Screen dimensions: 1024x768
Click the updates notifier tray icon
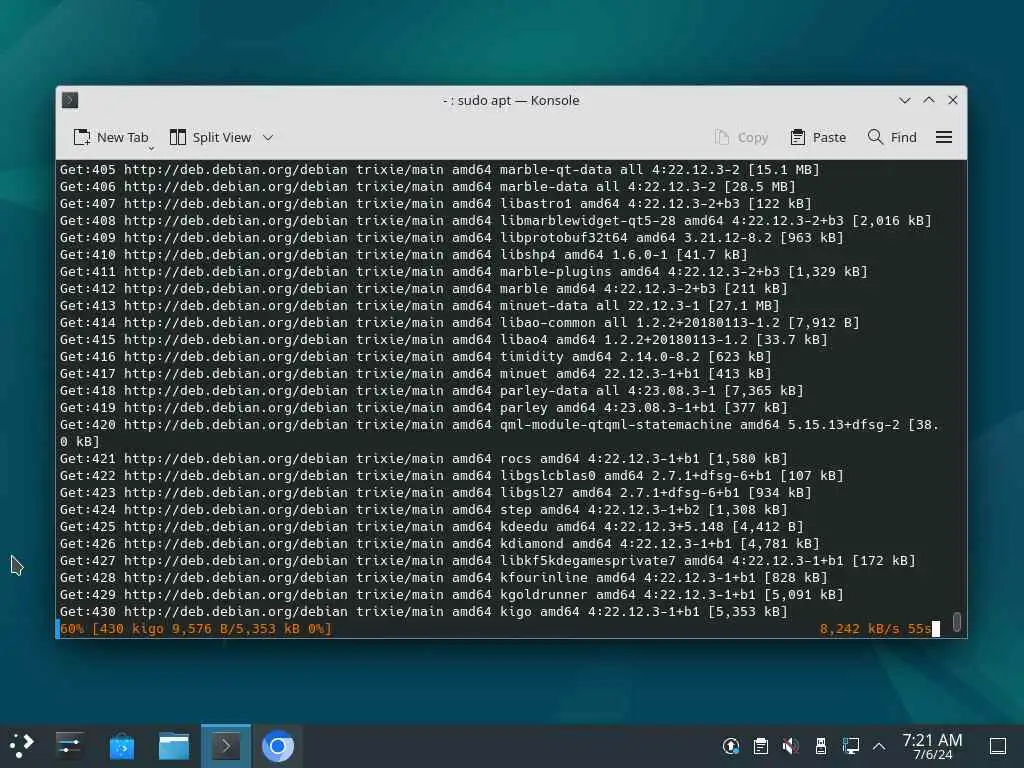click(x=731, y=746)
